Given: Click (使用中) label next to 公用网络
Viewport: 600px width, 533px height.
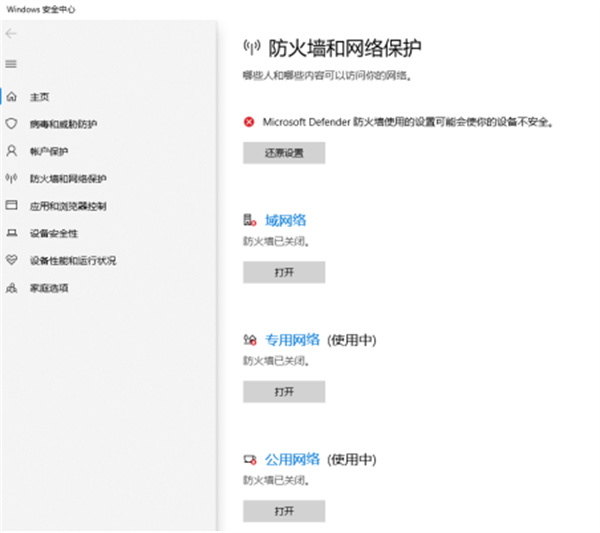Looking at the screenshot, I should point(352,460).
